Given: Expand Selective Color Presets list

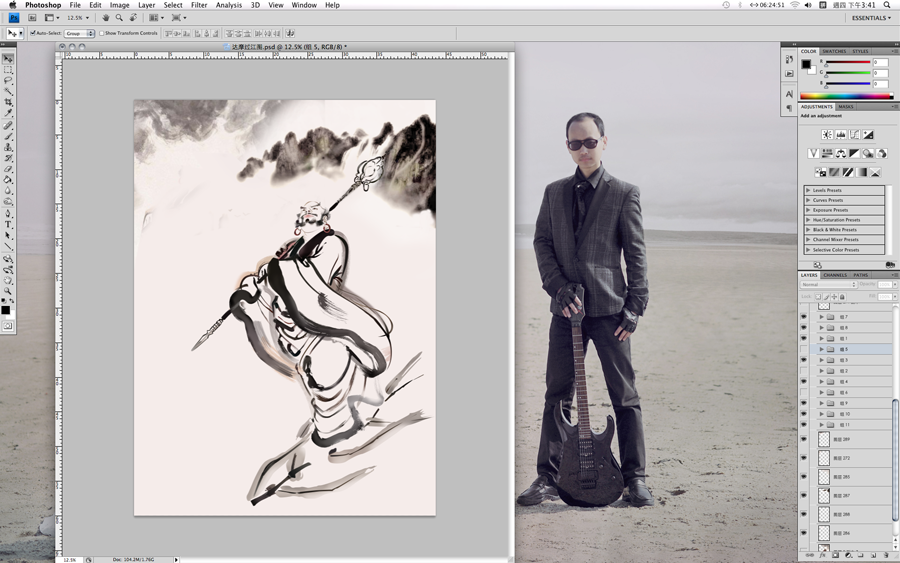Looking at the screenshot, I should (x=808, y=250).
